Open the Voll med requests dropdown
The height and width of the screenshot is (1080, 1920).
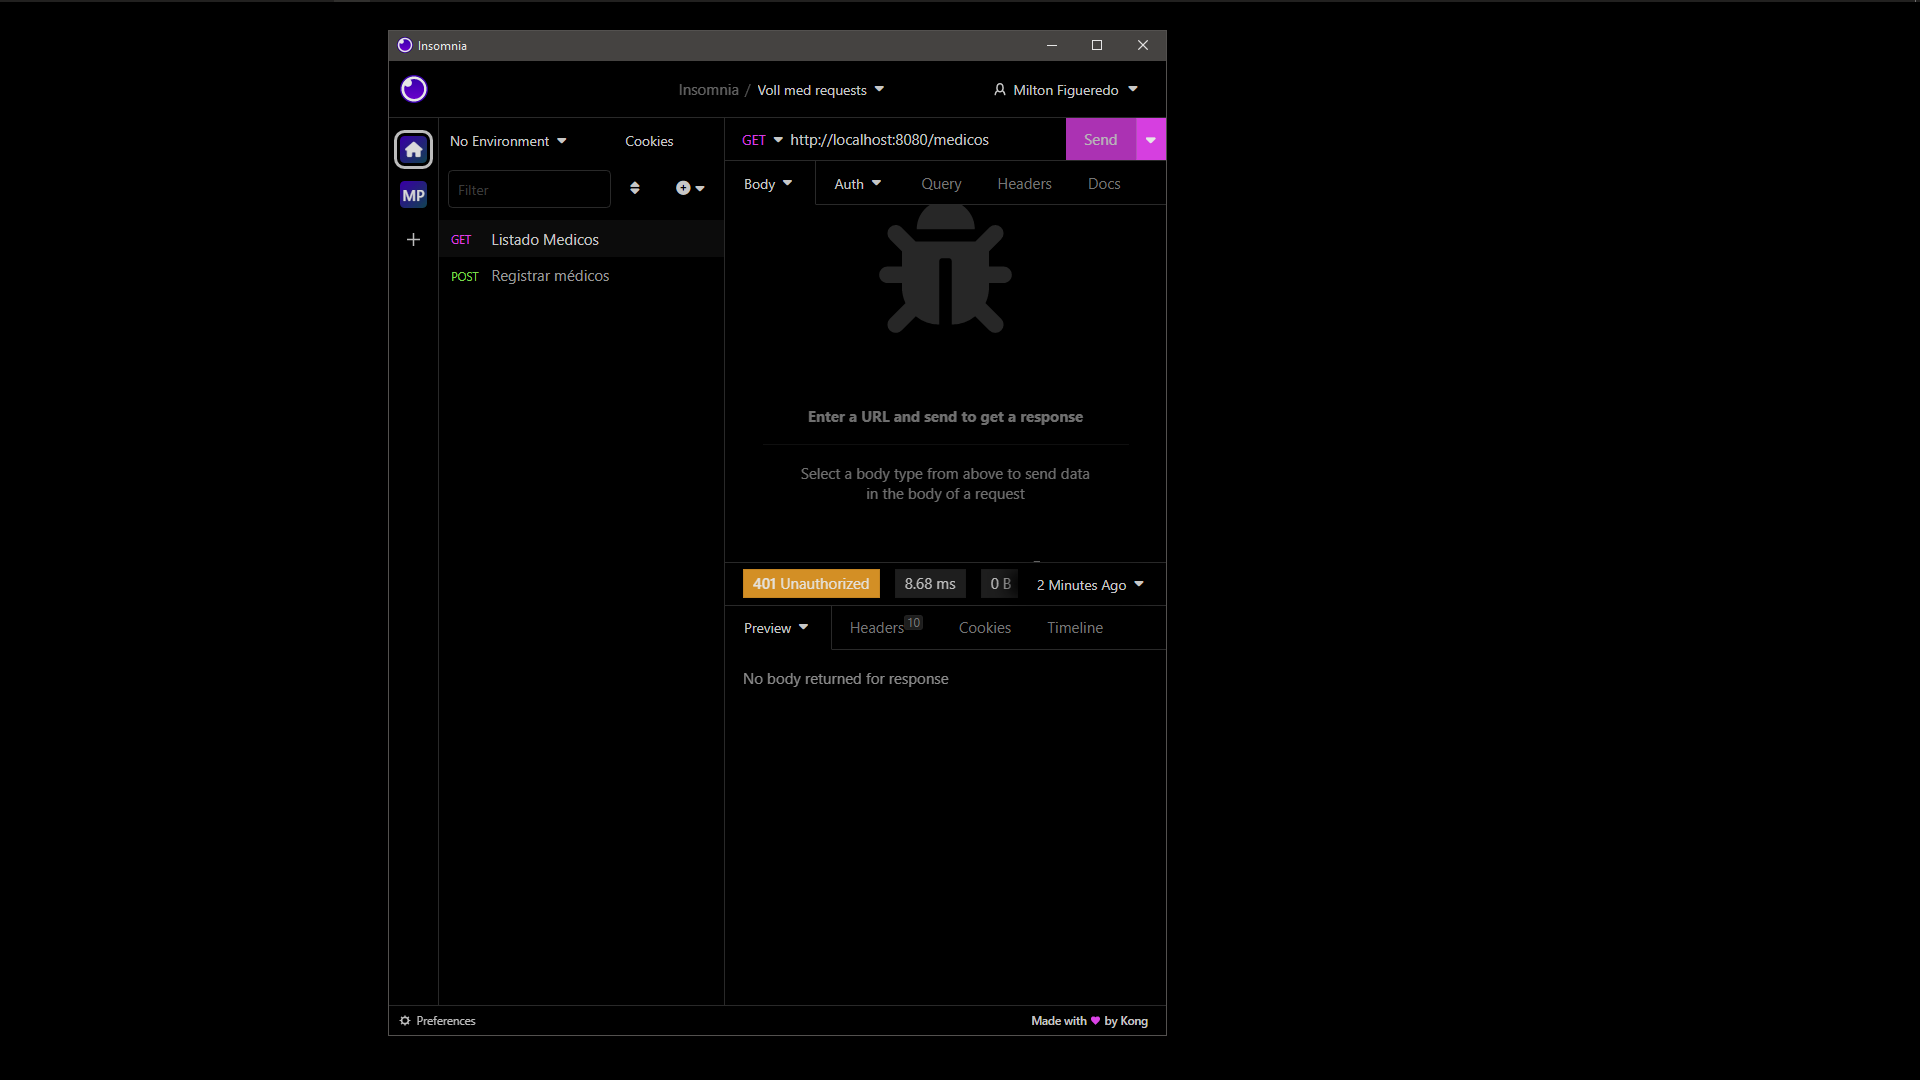click(x=821, y=90)
